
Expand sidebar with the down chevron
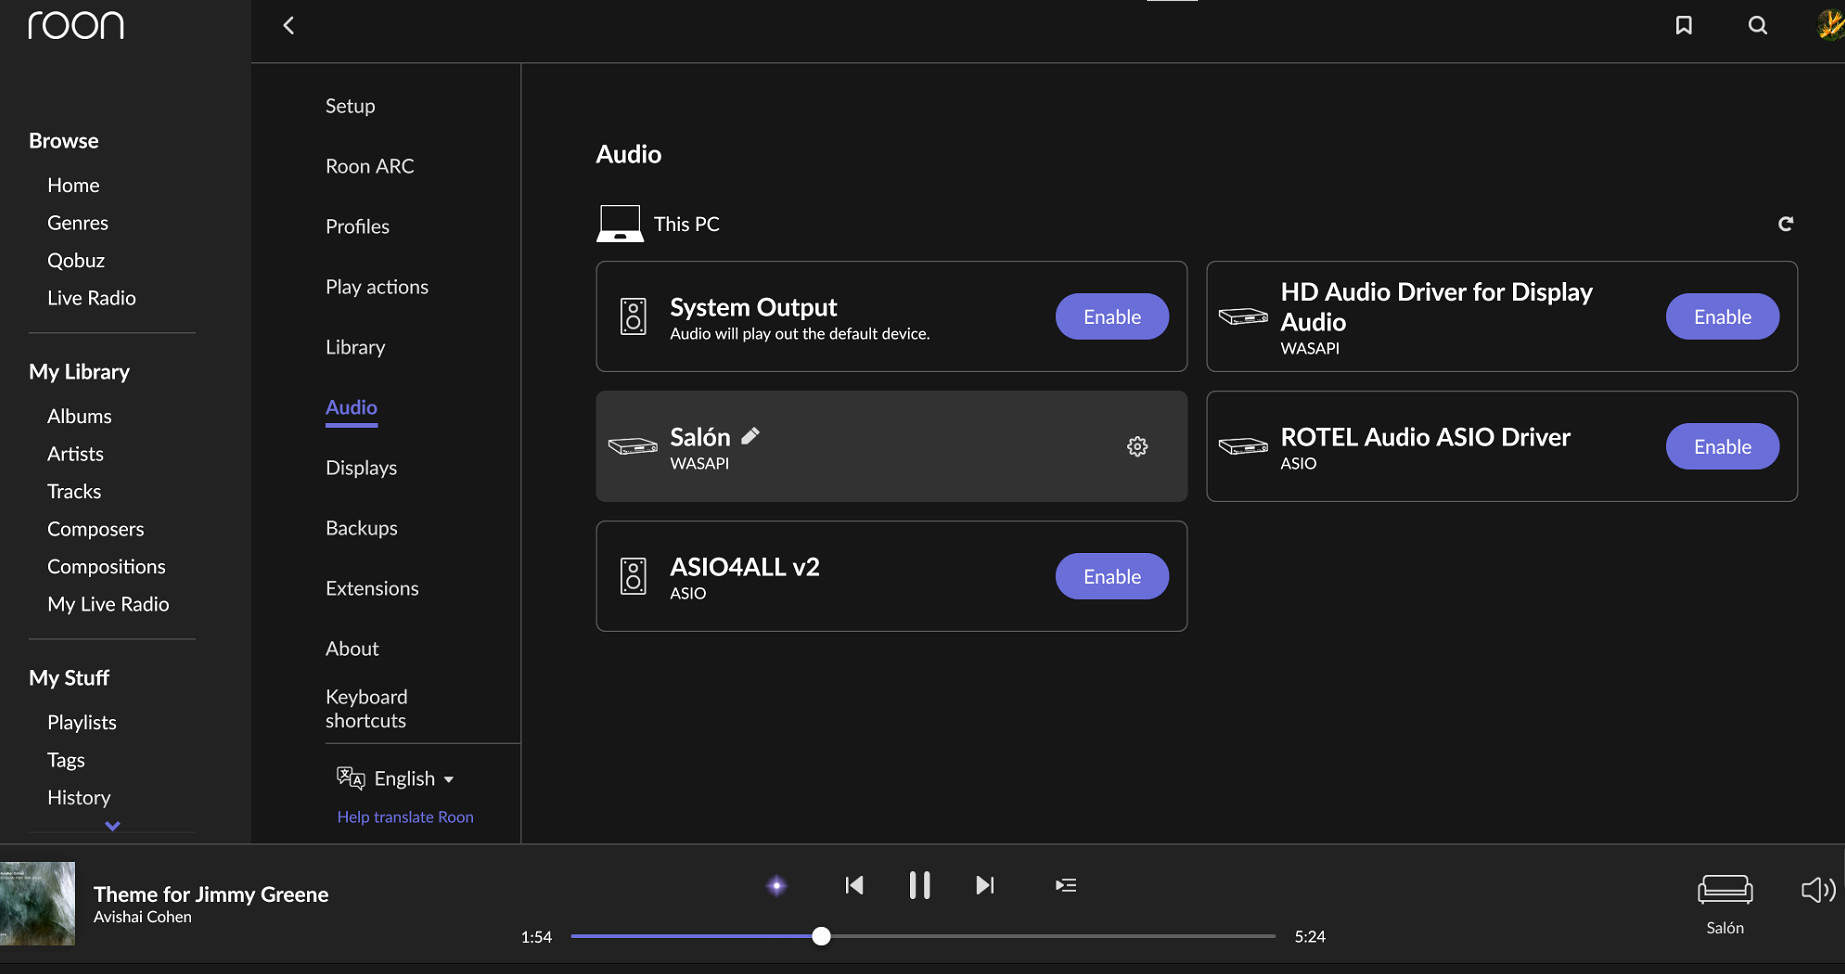[x=113, y=826]
